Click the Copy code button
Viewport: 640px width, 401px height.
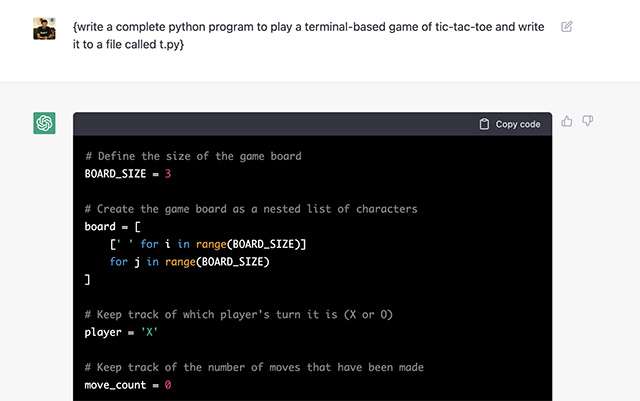(x=510, y=124)
